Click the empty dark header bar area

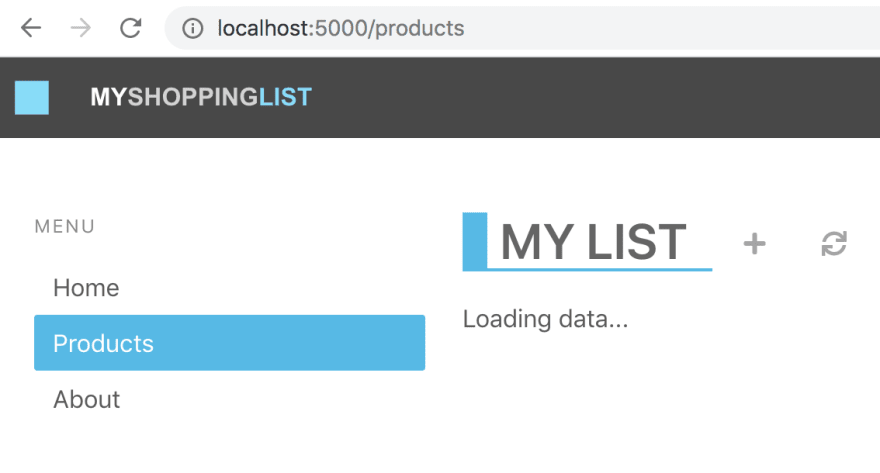point(595,98)
